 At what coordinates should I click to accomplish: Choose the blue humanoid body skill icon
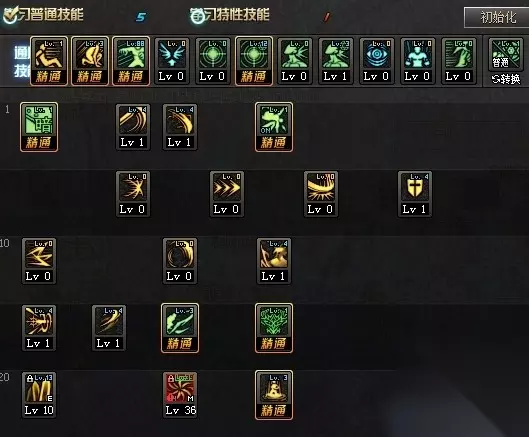point(418,61)
